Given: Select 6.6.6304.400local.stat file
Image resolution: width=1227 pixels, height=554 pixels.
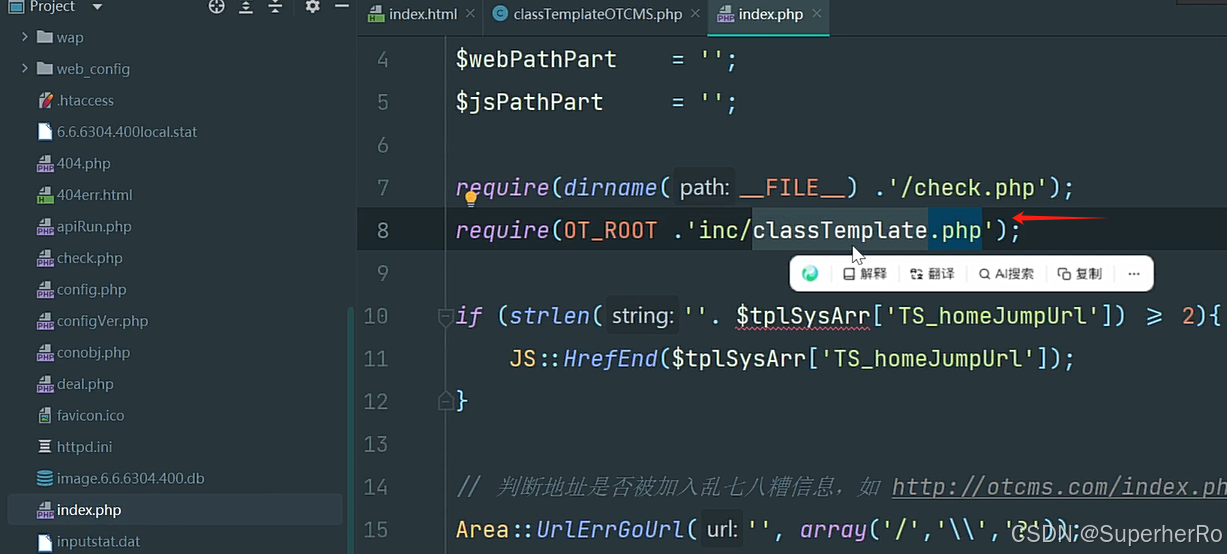Looking at the screenshot, I should point(127,131).
